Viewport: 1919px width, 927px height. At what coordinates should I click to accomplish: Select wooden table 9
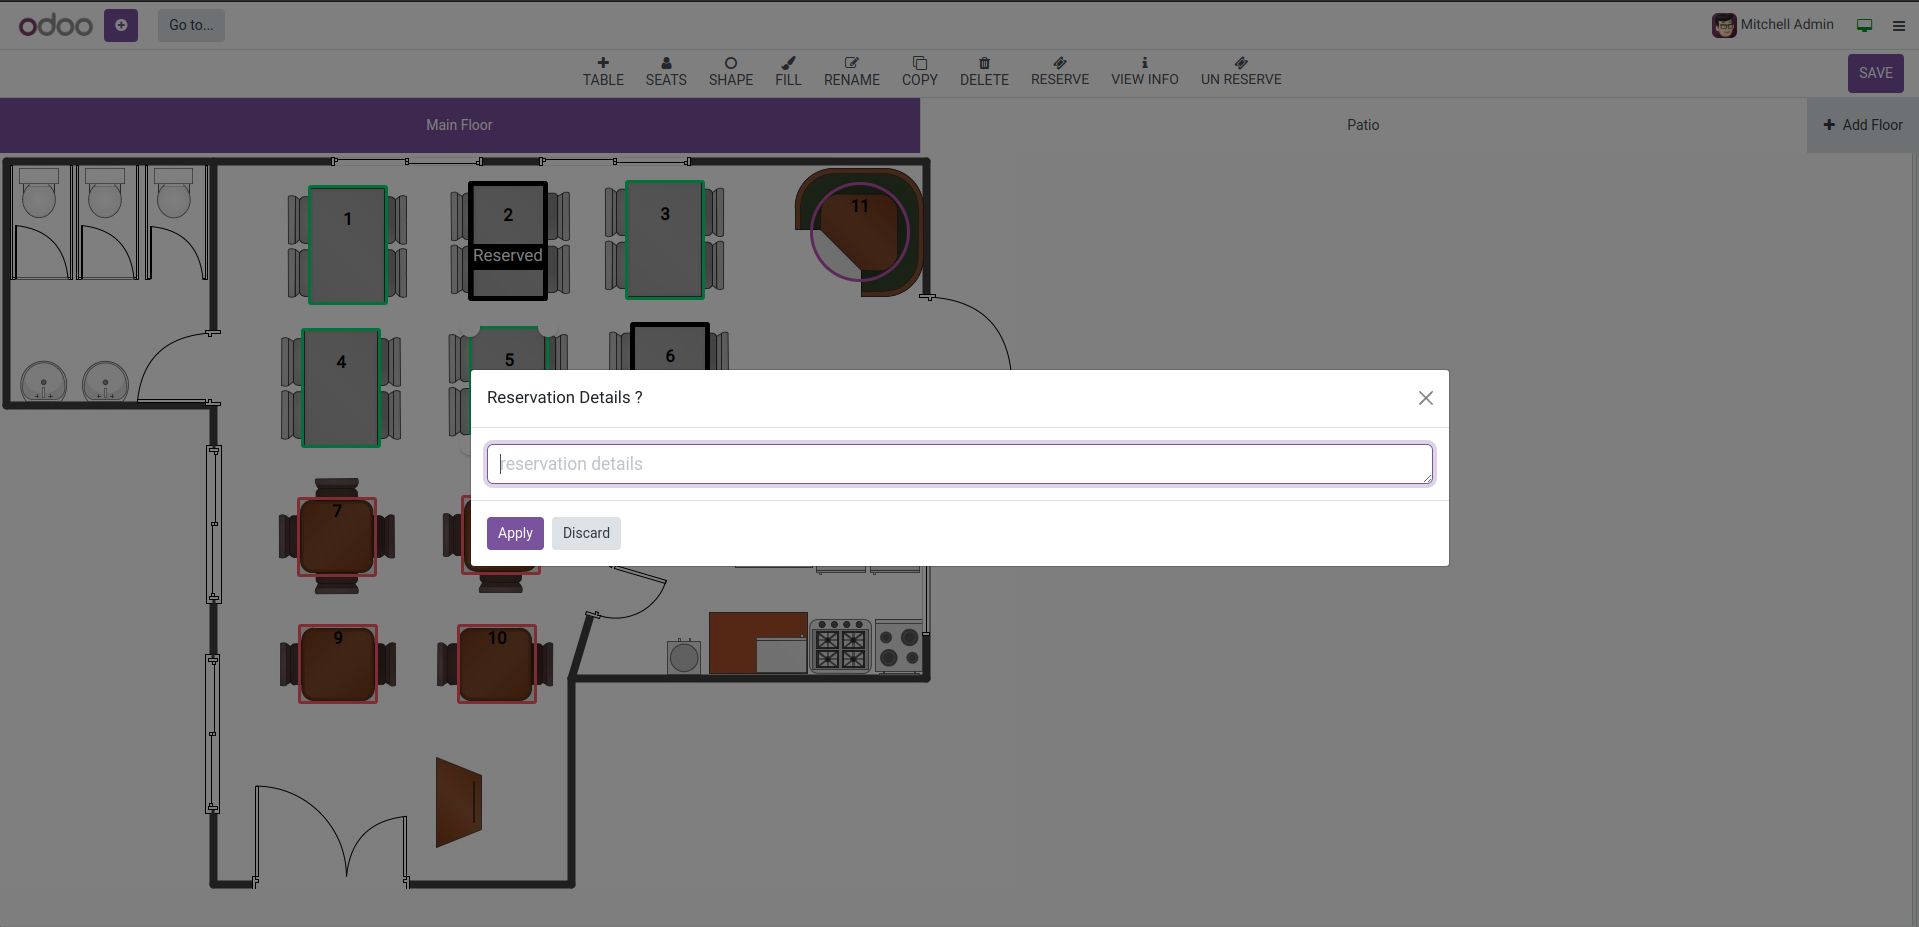point(338,664)
